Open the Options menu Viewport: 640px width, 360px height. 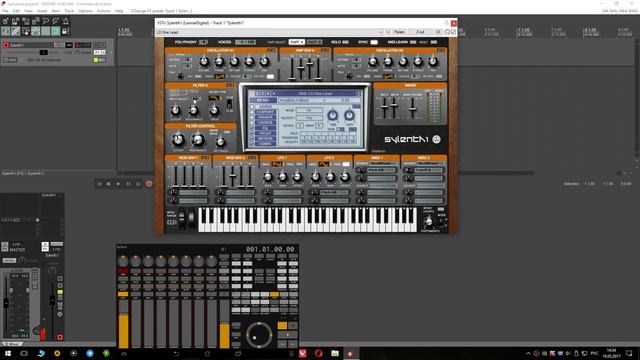[x=85, y=11]
